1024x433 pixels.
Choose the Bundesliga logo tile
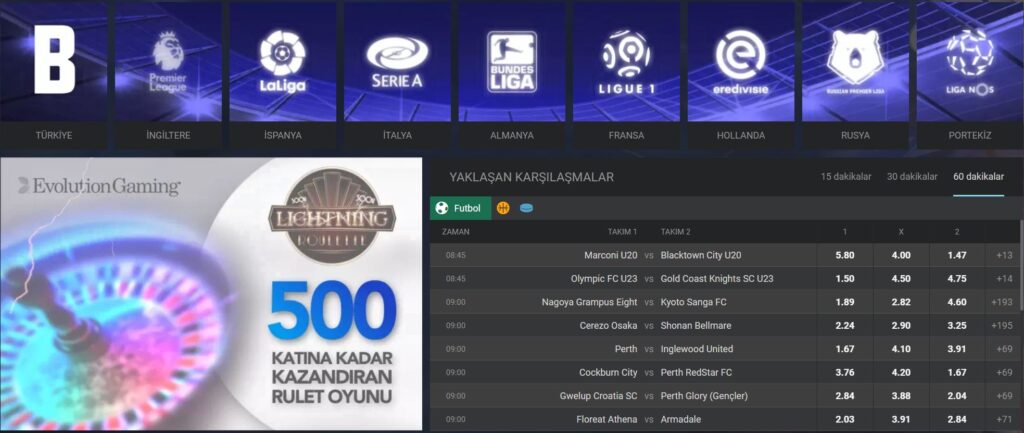coord(511,61)
